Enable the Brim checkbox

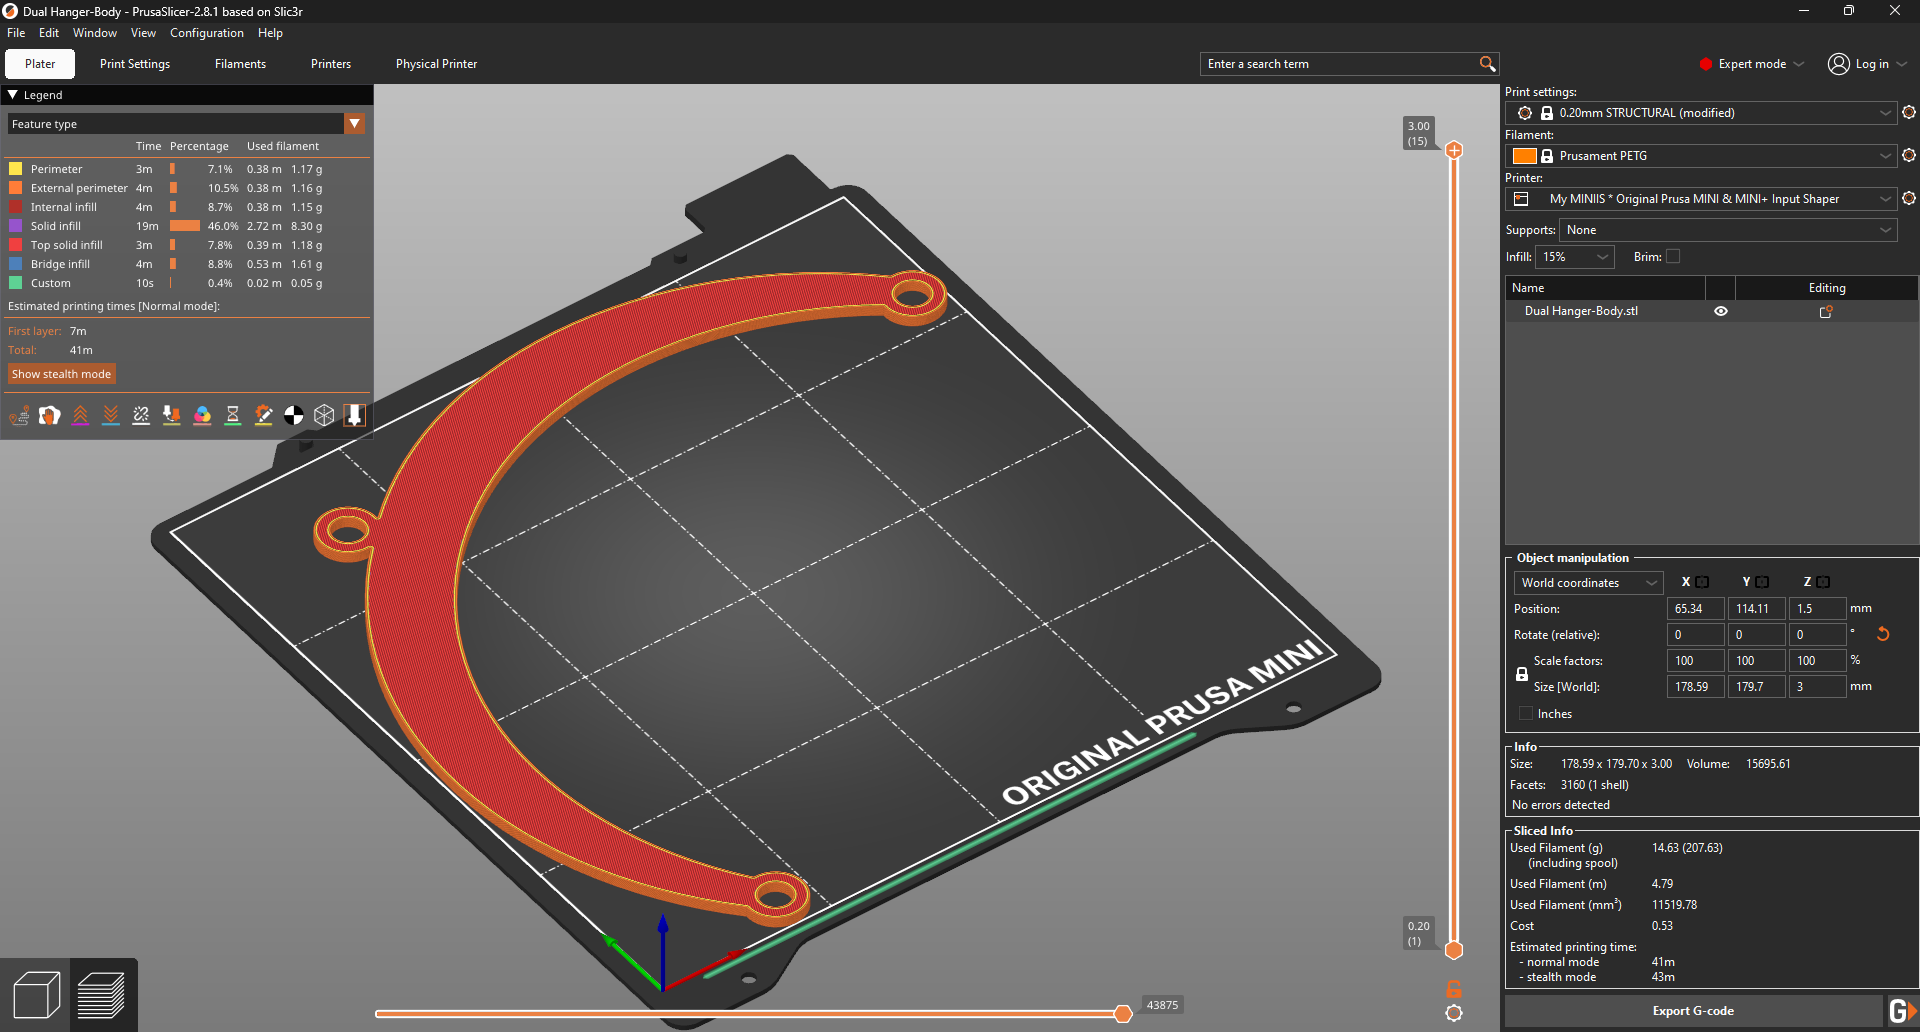[1673, 257]
